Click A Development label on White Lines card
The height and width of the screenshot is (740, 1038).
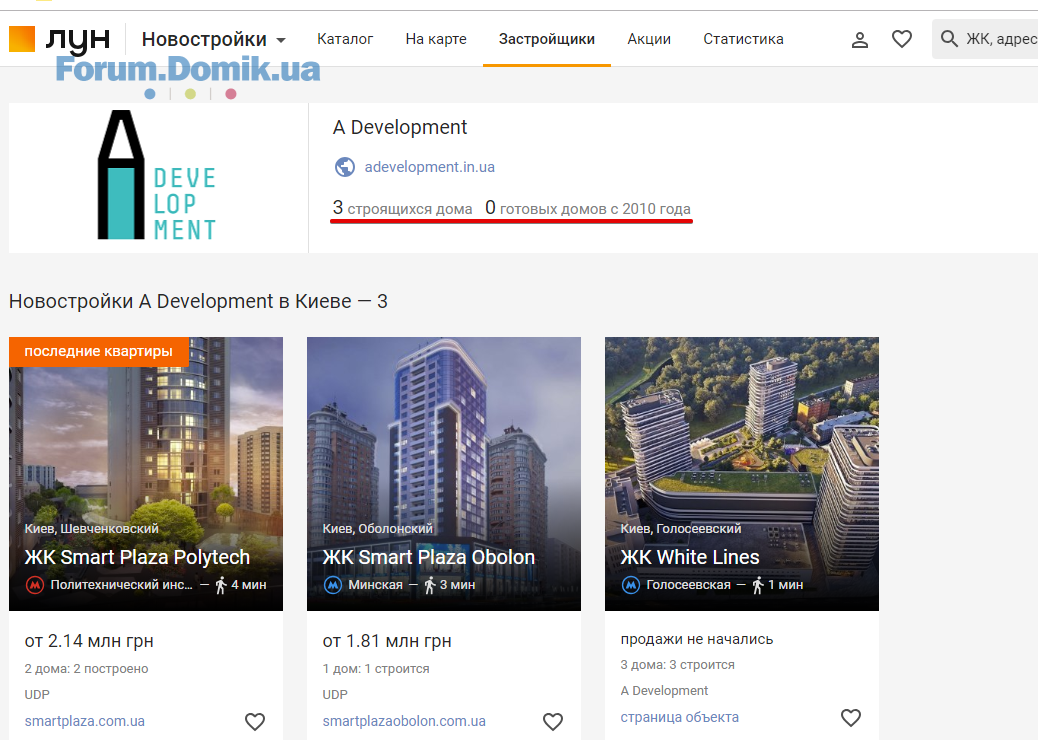click(664, 690)
